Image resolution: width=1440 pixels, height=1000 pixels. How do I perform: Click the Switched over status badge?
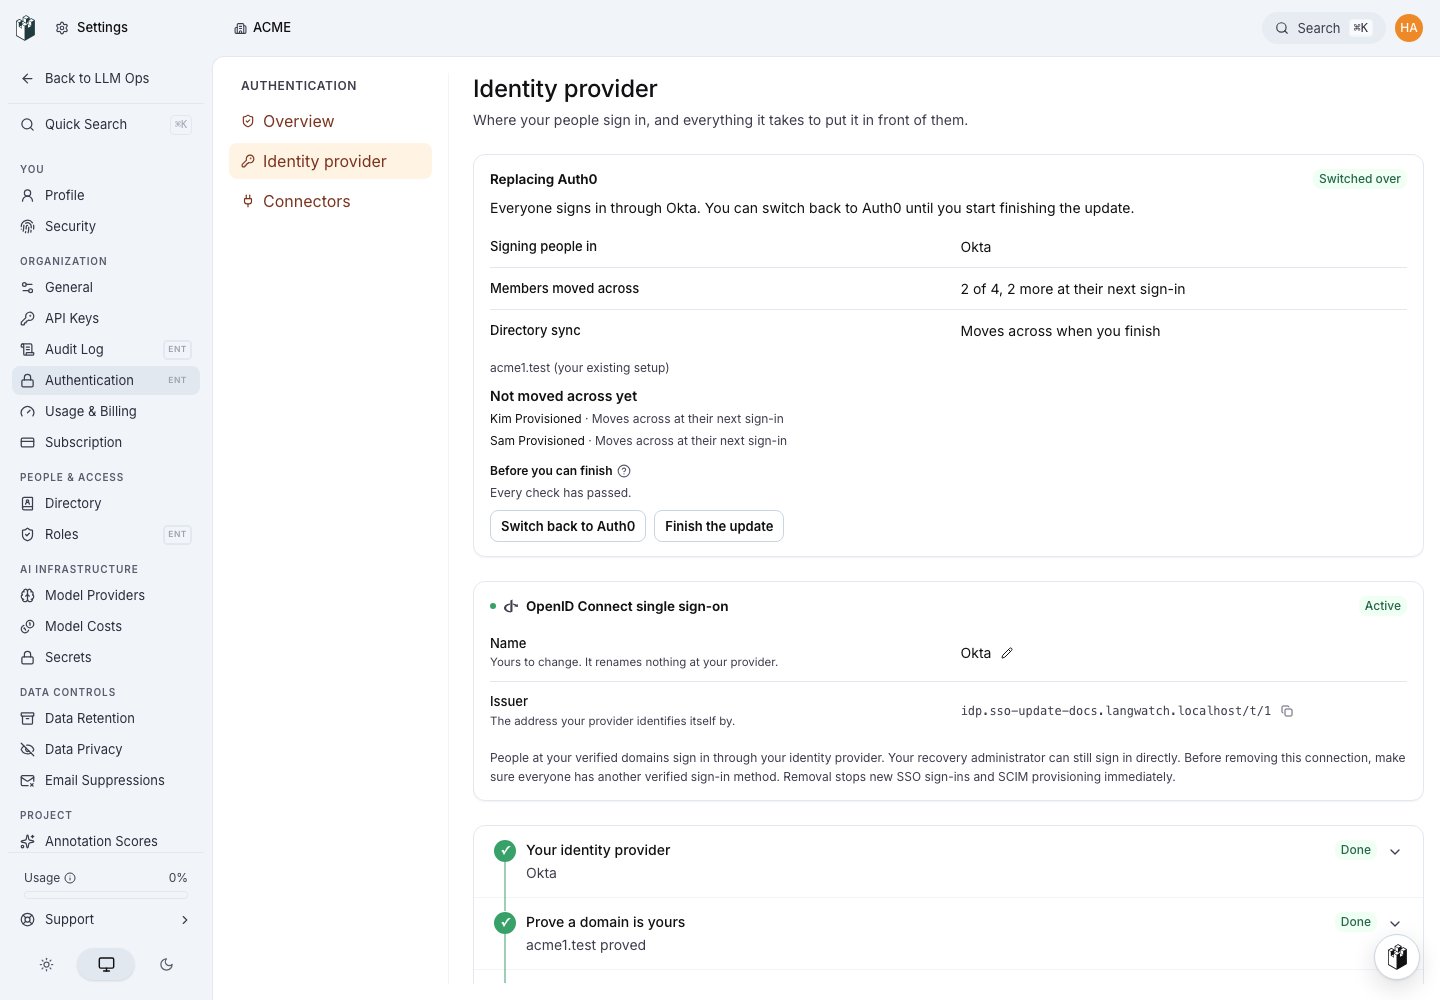click(1359, 179)
